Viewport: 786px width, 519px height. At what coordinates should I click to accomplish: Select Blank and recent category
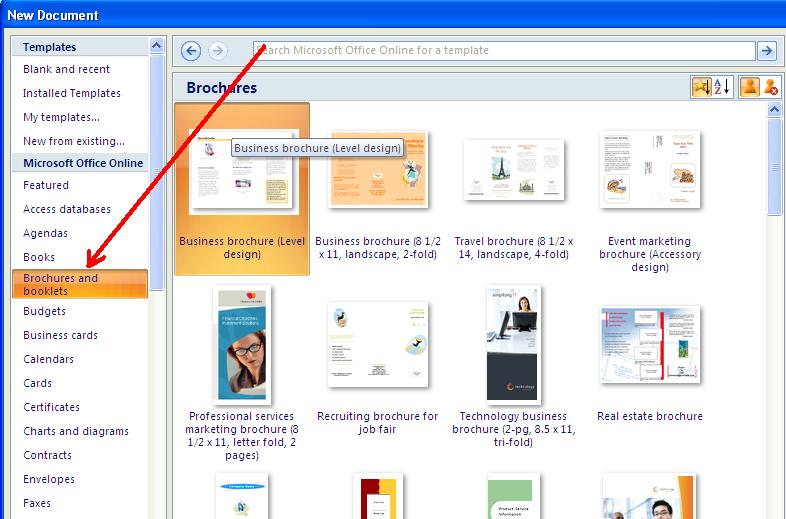pyautogui.click(x=67, y=69)
